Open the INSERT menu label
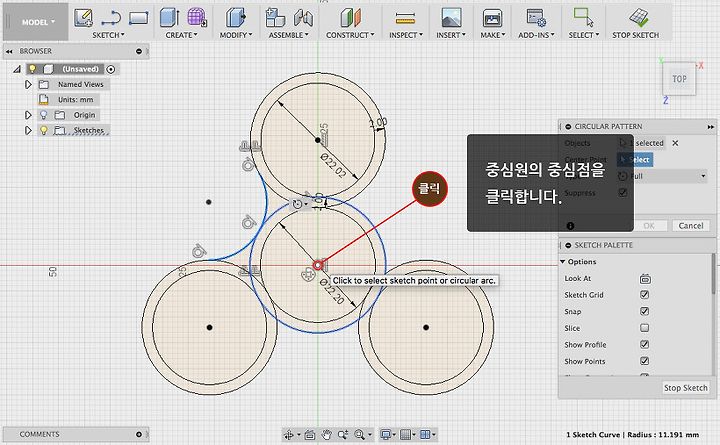Screen dimensions: 720x445 pos(450,35)
